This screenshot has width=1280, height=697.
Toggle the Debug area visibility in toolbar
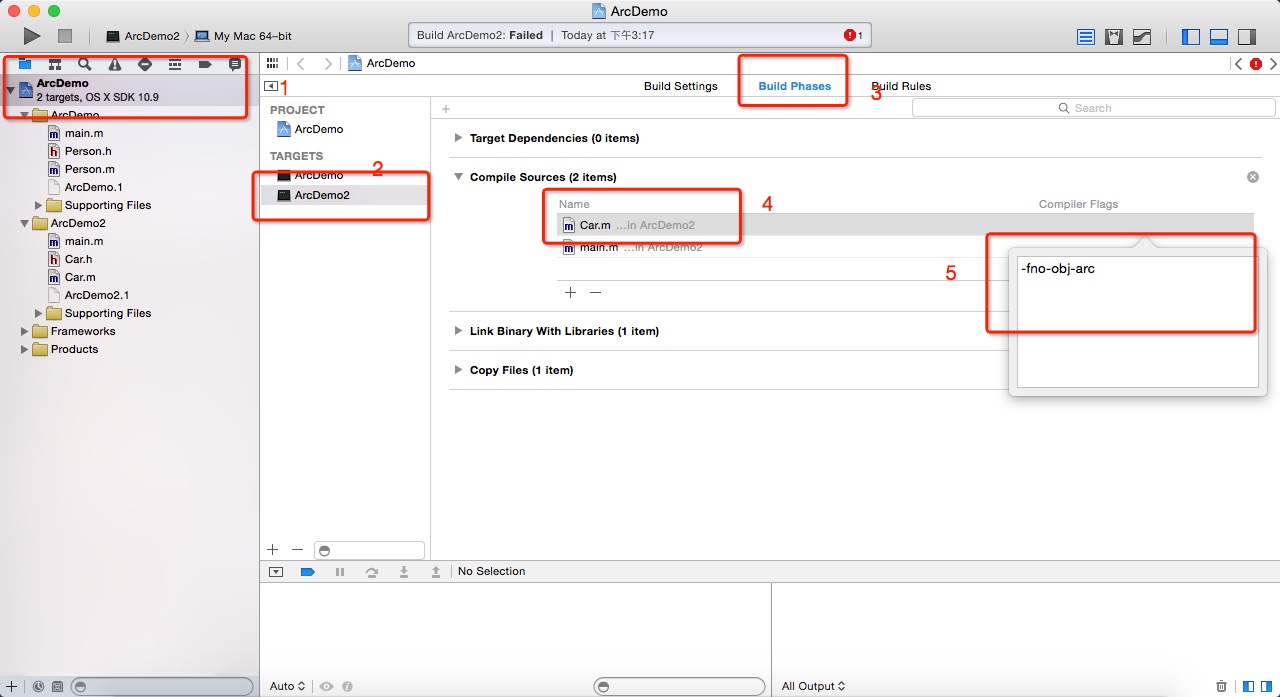(1219, 37)
